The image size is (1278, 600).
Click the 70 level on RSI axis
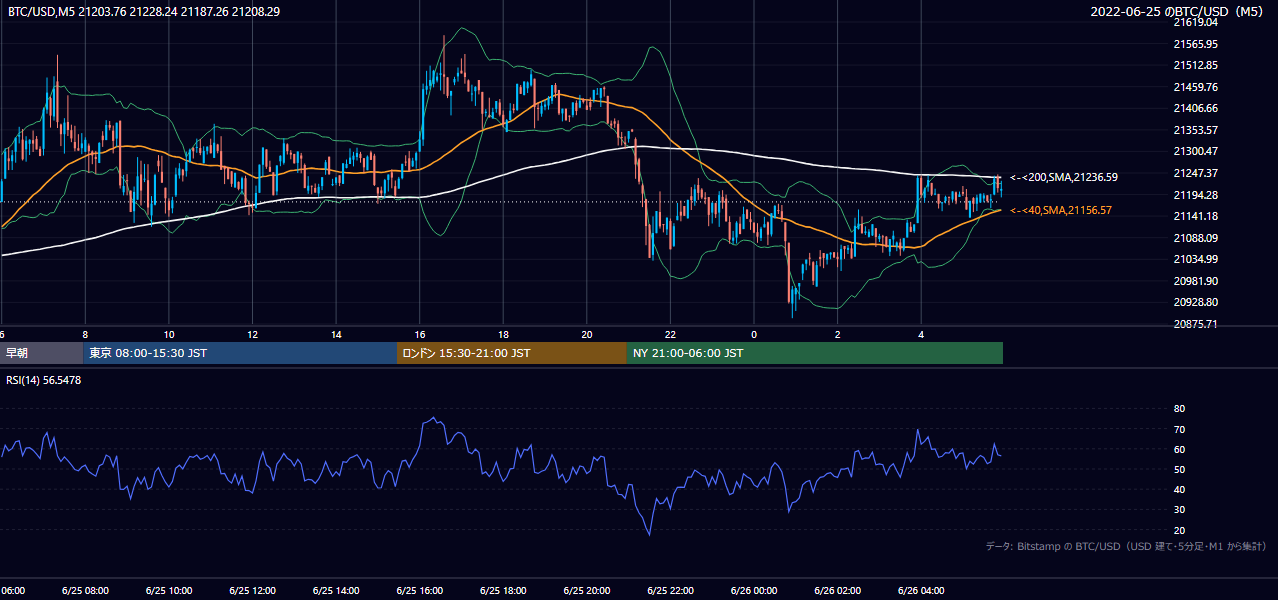[1179, 429]
